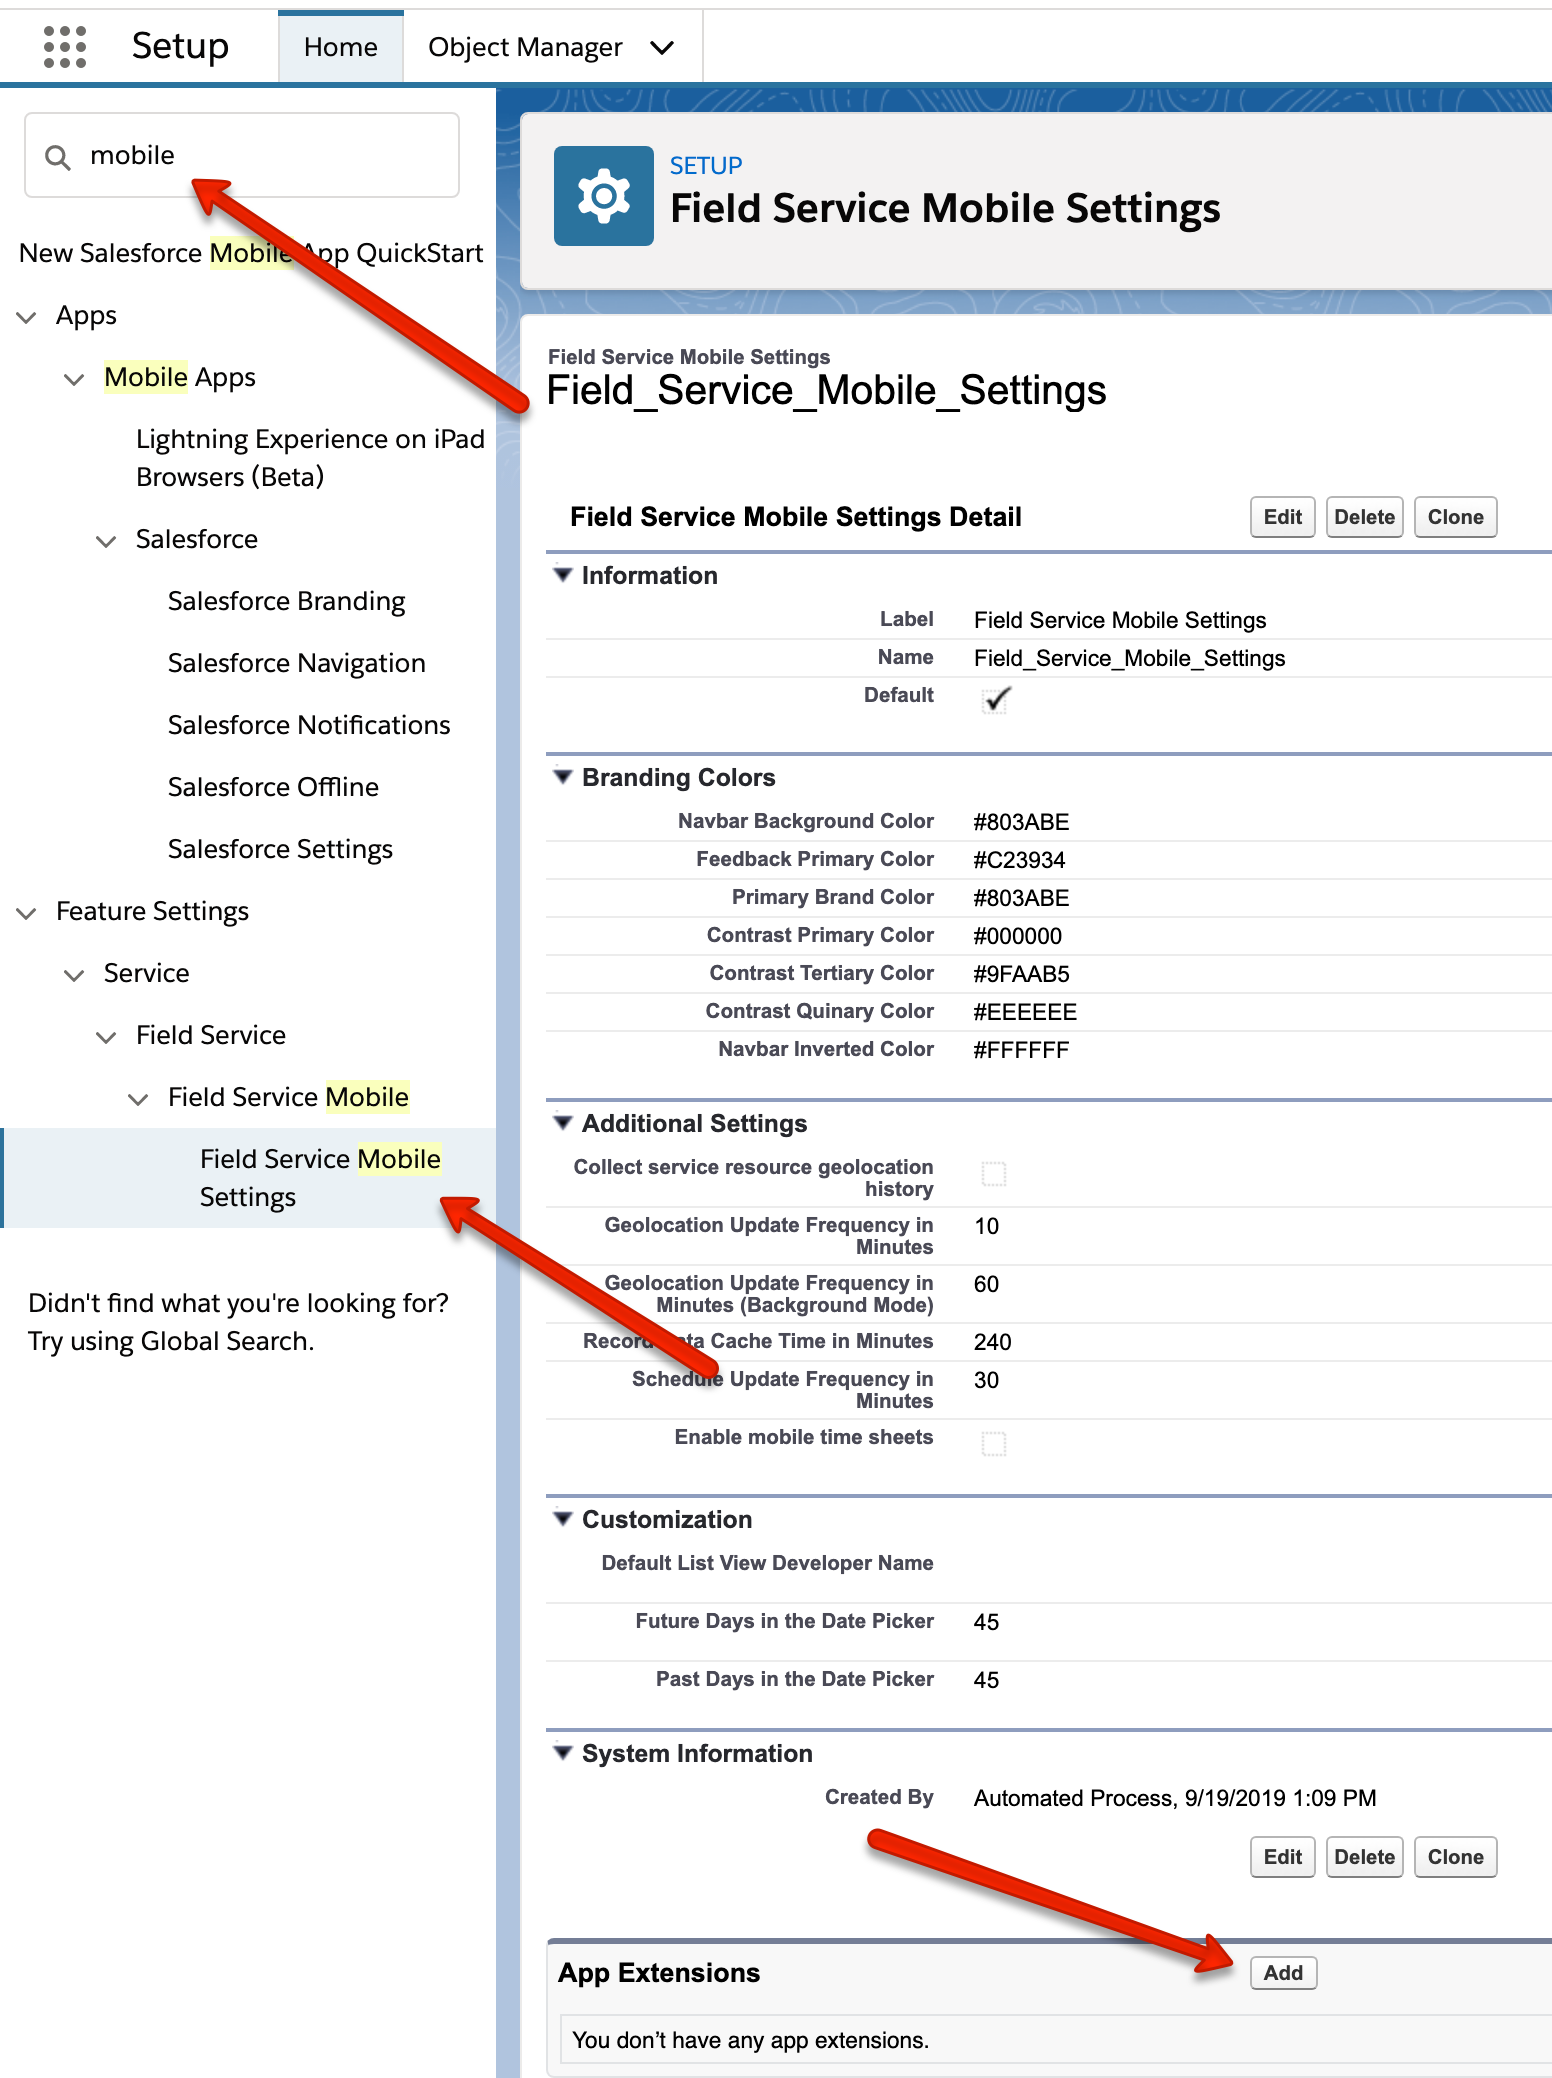This screenshot has height=2078, width=1552.
Task: Collapse the Branding Colors section triangle
Action: [x=563, y=777]
